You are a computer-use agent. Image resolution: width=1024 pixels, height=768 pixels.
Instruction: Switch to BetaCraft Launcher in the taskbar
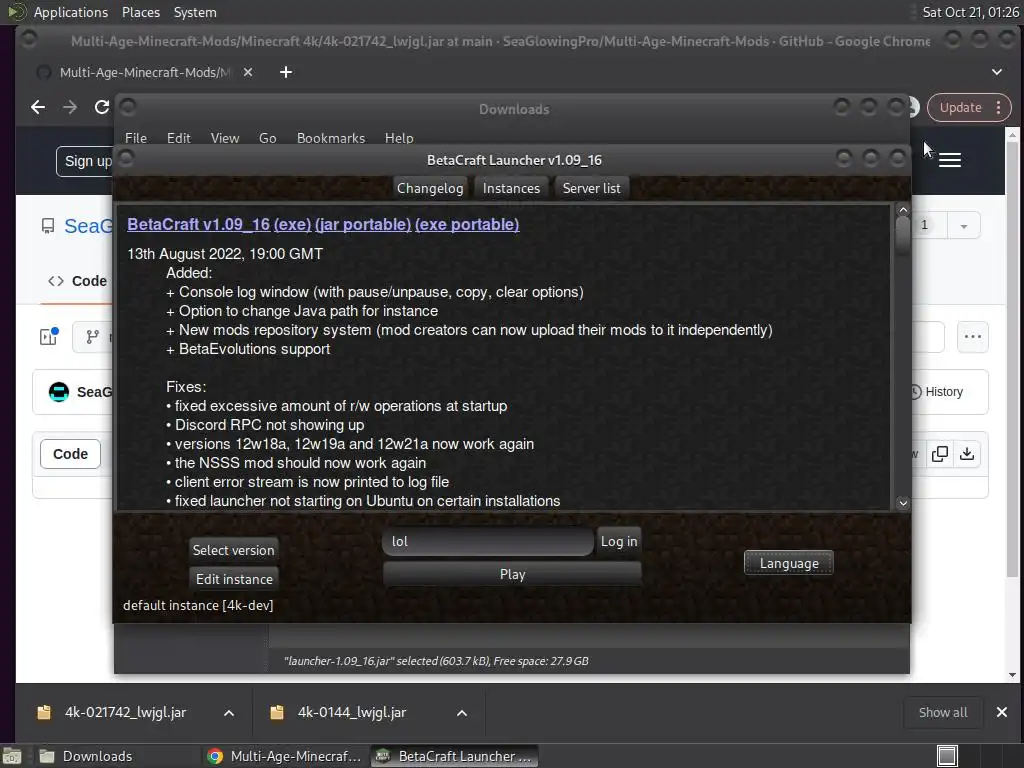(x=455, y=756)
